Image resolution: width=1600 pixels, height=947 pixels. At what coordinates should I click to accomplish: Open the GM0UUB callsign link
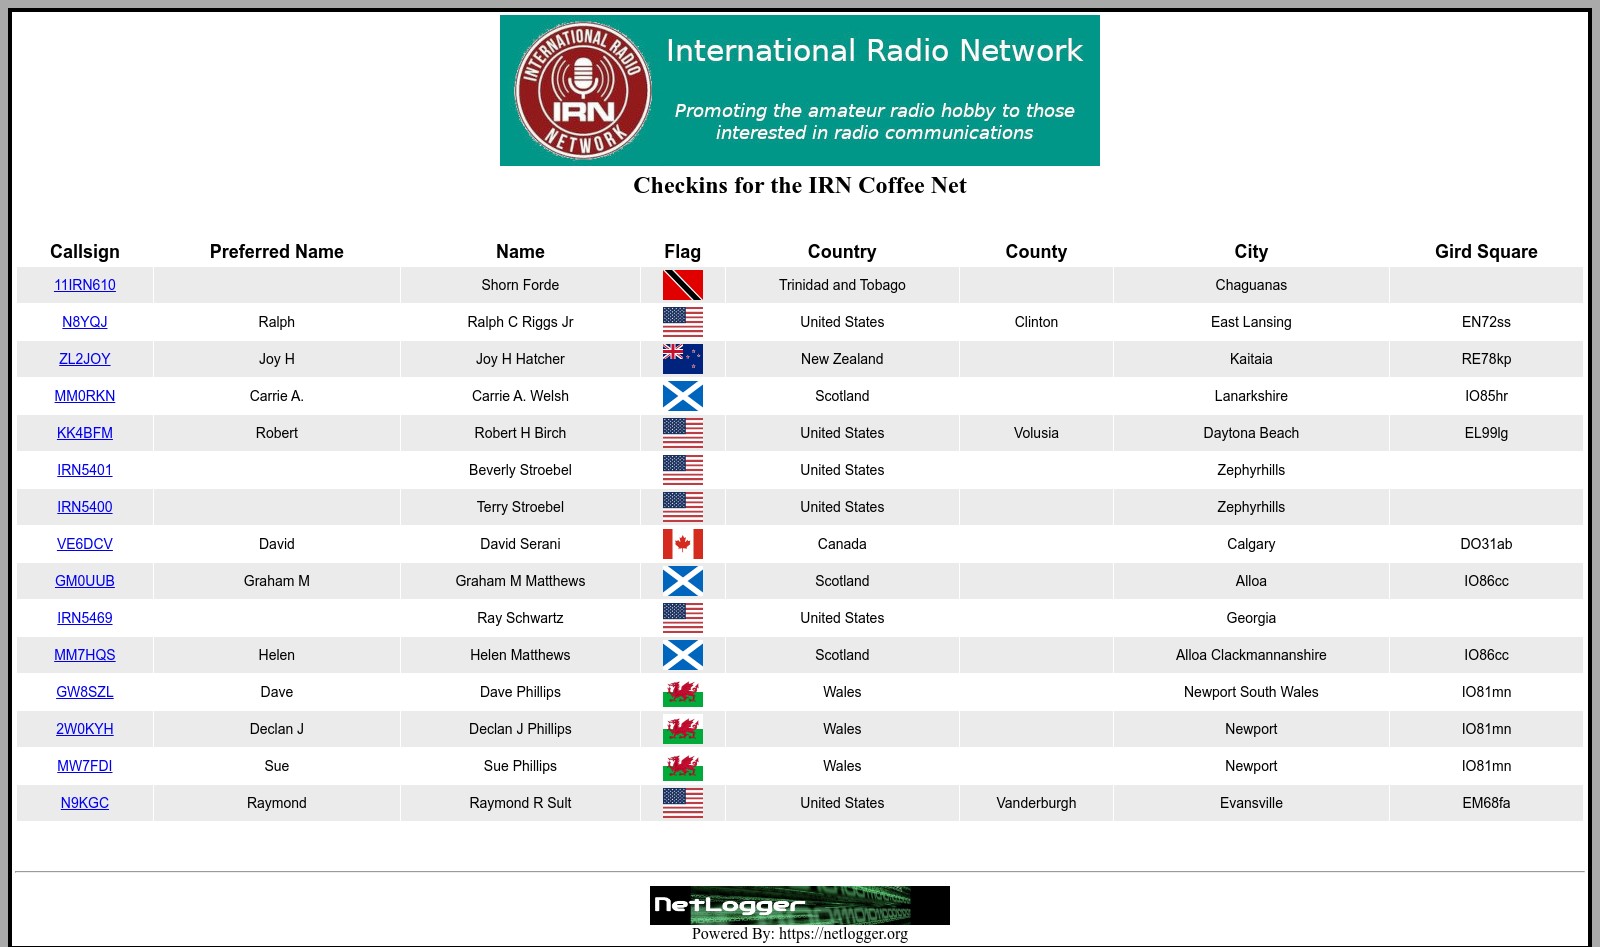[85, 581]
